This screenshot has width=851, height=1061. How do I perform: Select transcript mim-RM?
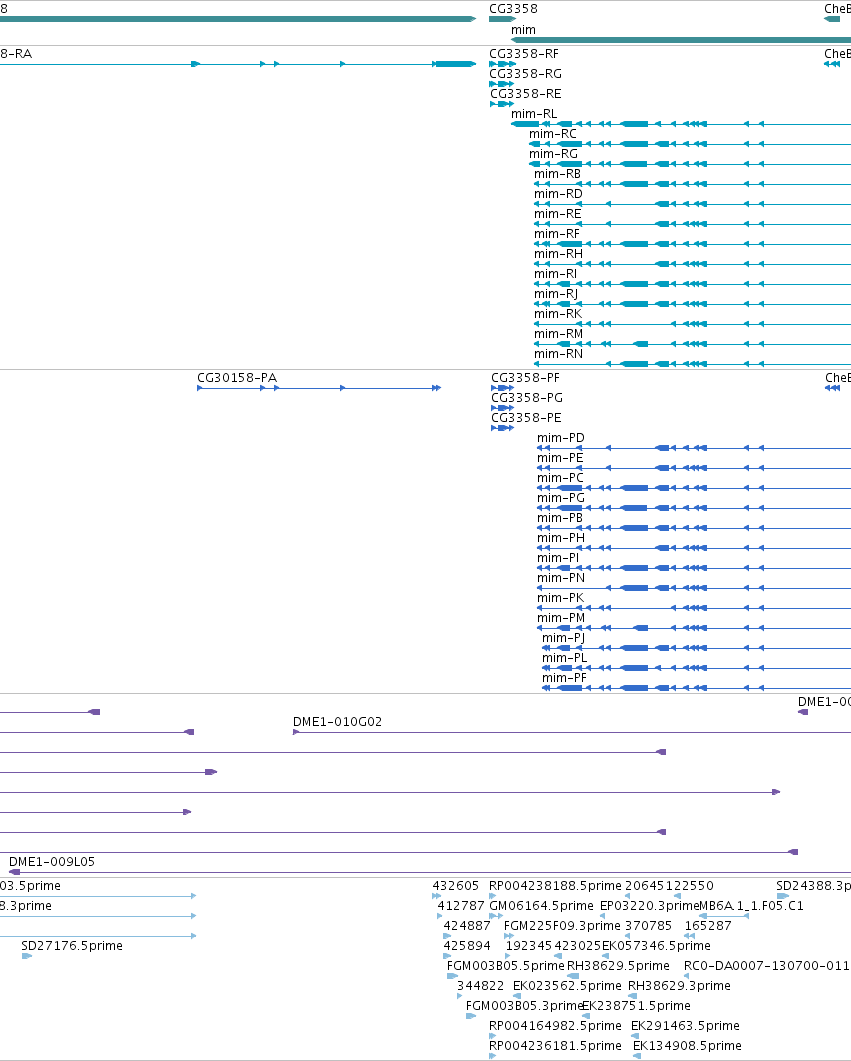[x=558, y=334]
